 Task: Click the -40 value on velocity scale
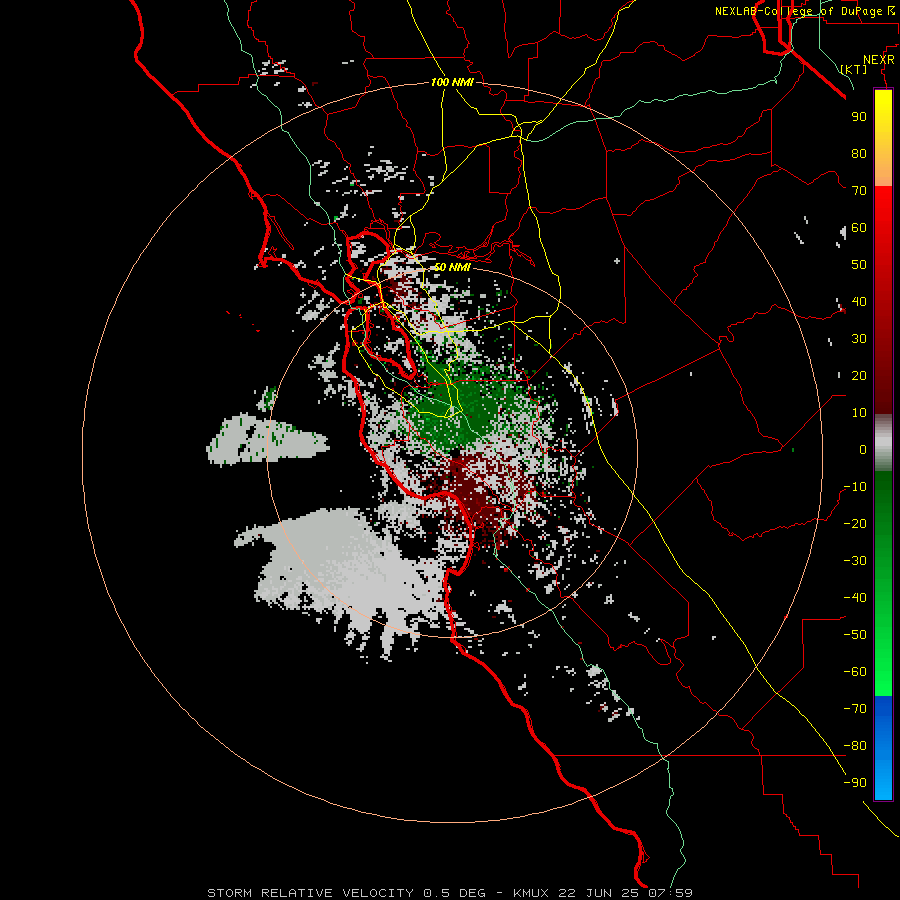coord(855,598)
